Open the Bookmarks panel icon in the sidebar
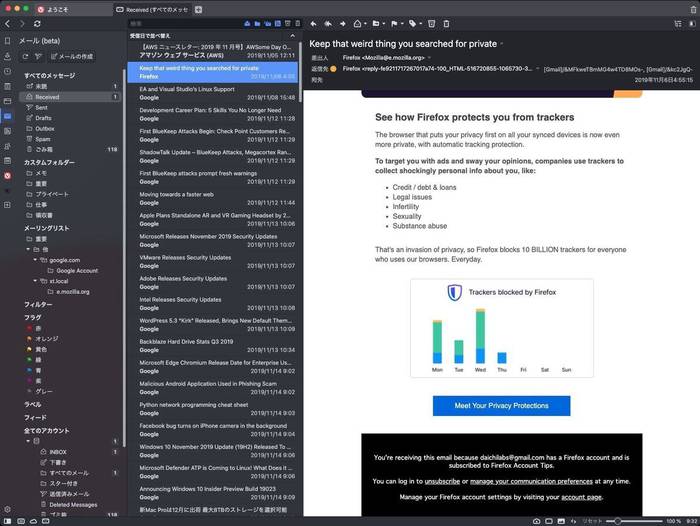This screenshot has height=526, width=700. point(7,41)
